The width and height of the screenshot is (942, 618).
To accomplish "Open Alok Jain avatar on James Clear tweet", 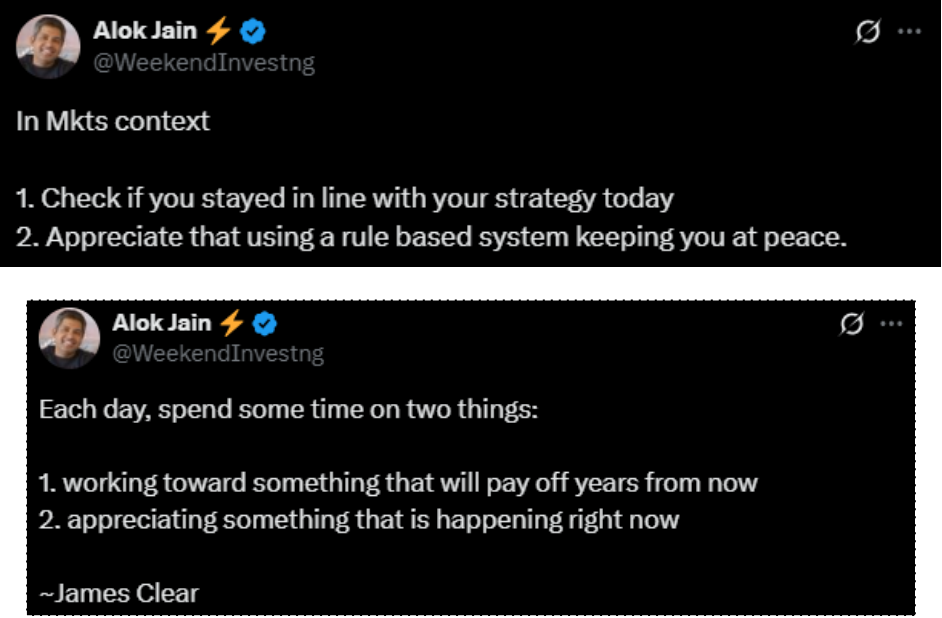I will click(69, 339).
